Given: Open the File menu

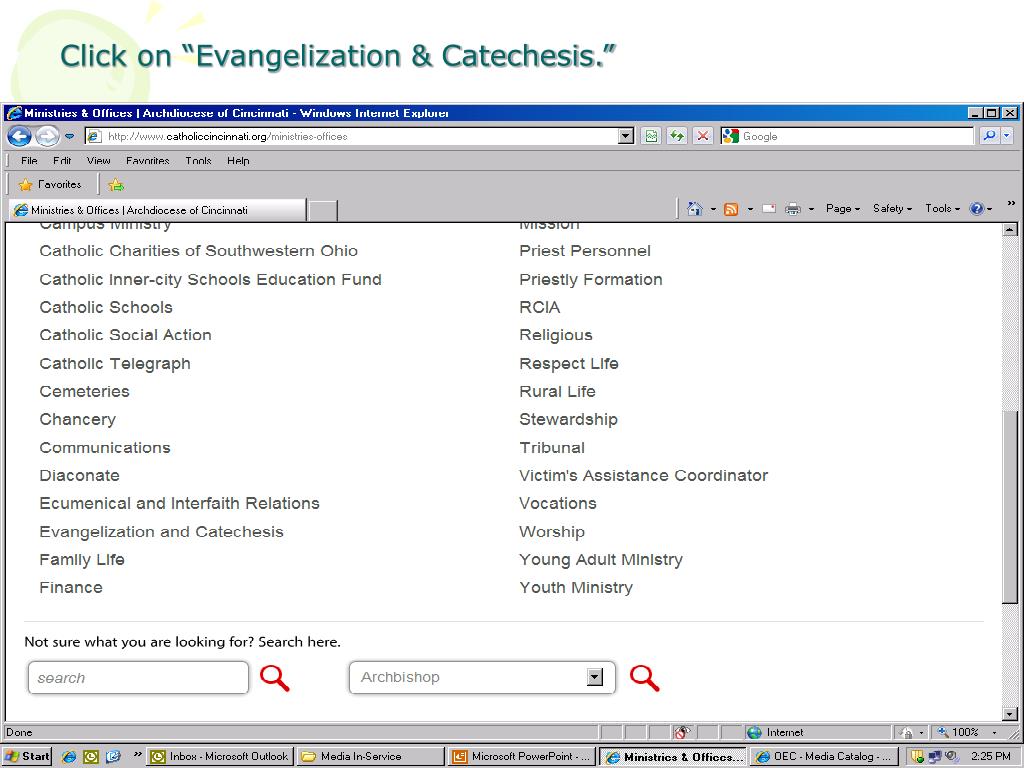Looking at the screenshot, I should [x=29, y=161].
